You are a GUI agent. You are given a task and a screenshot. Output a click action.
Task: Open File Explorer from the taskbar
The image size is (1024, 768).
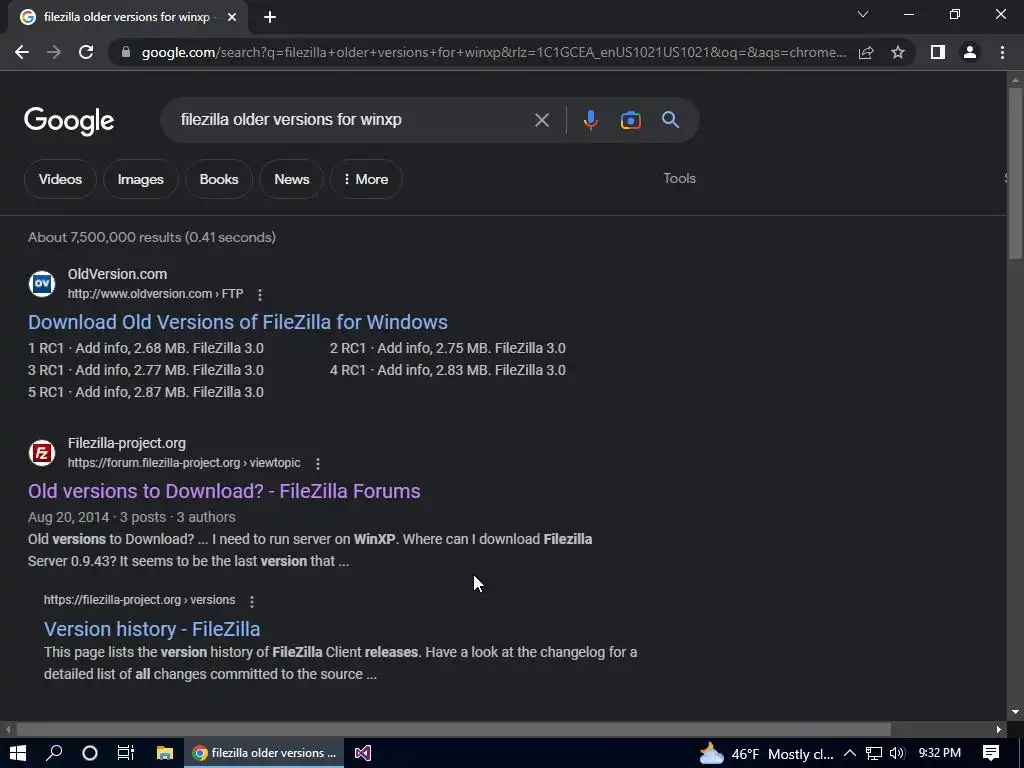pyautogui.click(x=165, y=753)
